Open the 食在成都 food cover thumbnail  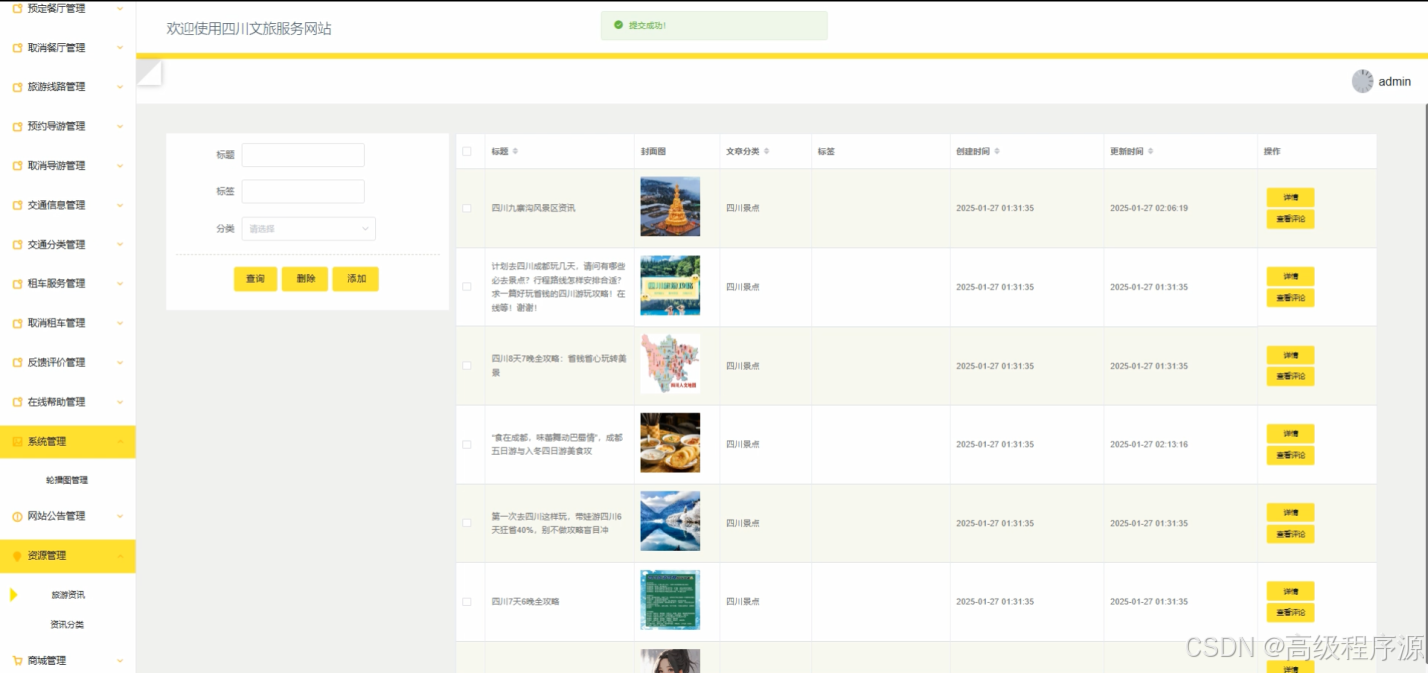click(x=670, y=443)
